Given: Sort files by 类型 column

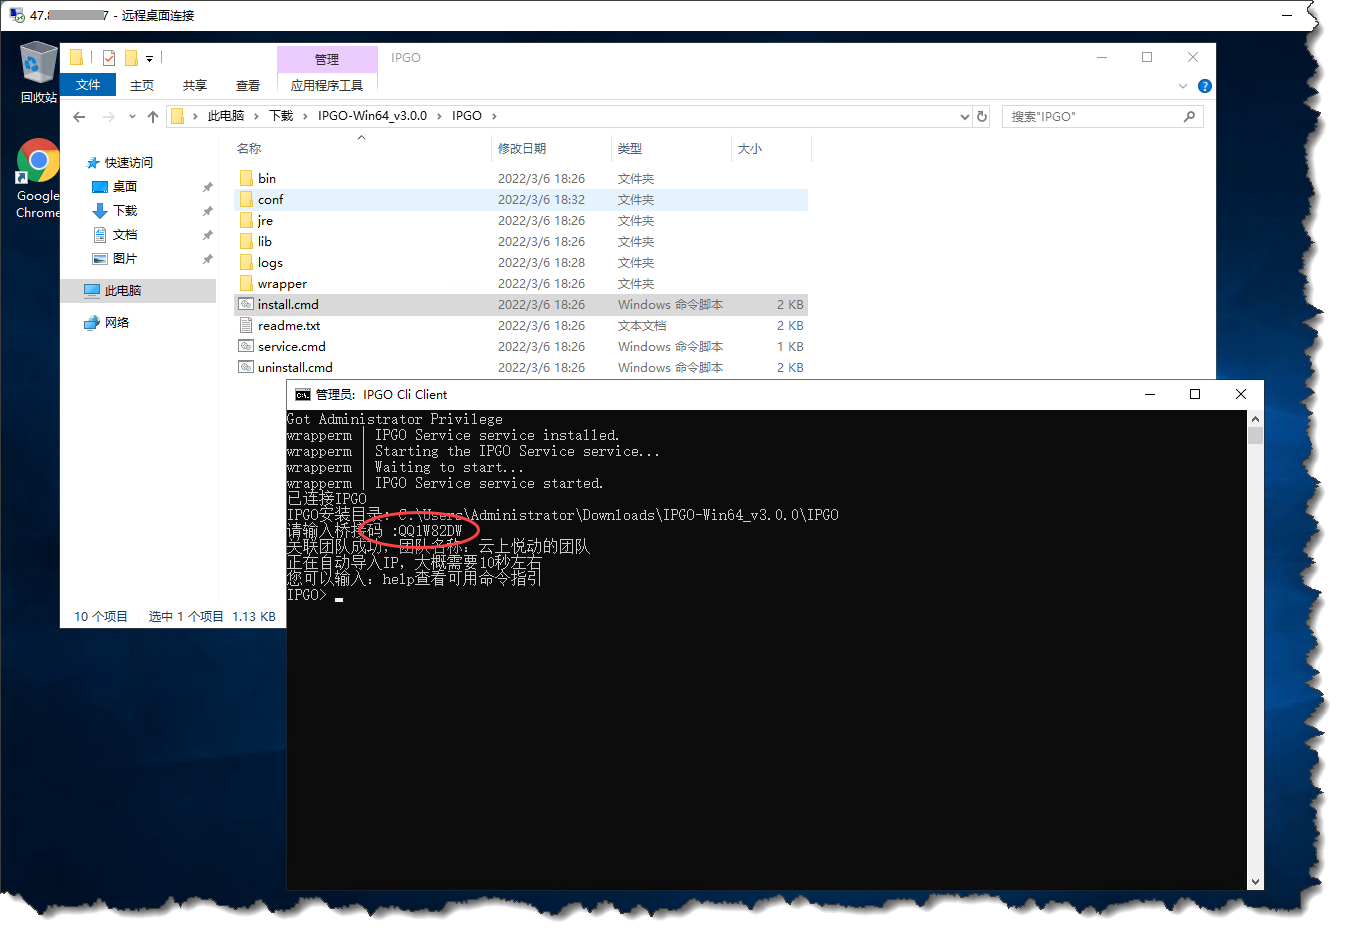Looking at the screenshot, I should [630, 149].
